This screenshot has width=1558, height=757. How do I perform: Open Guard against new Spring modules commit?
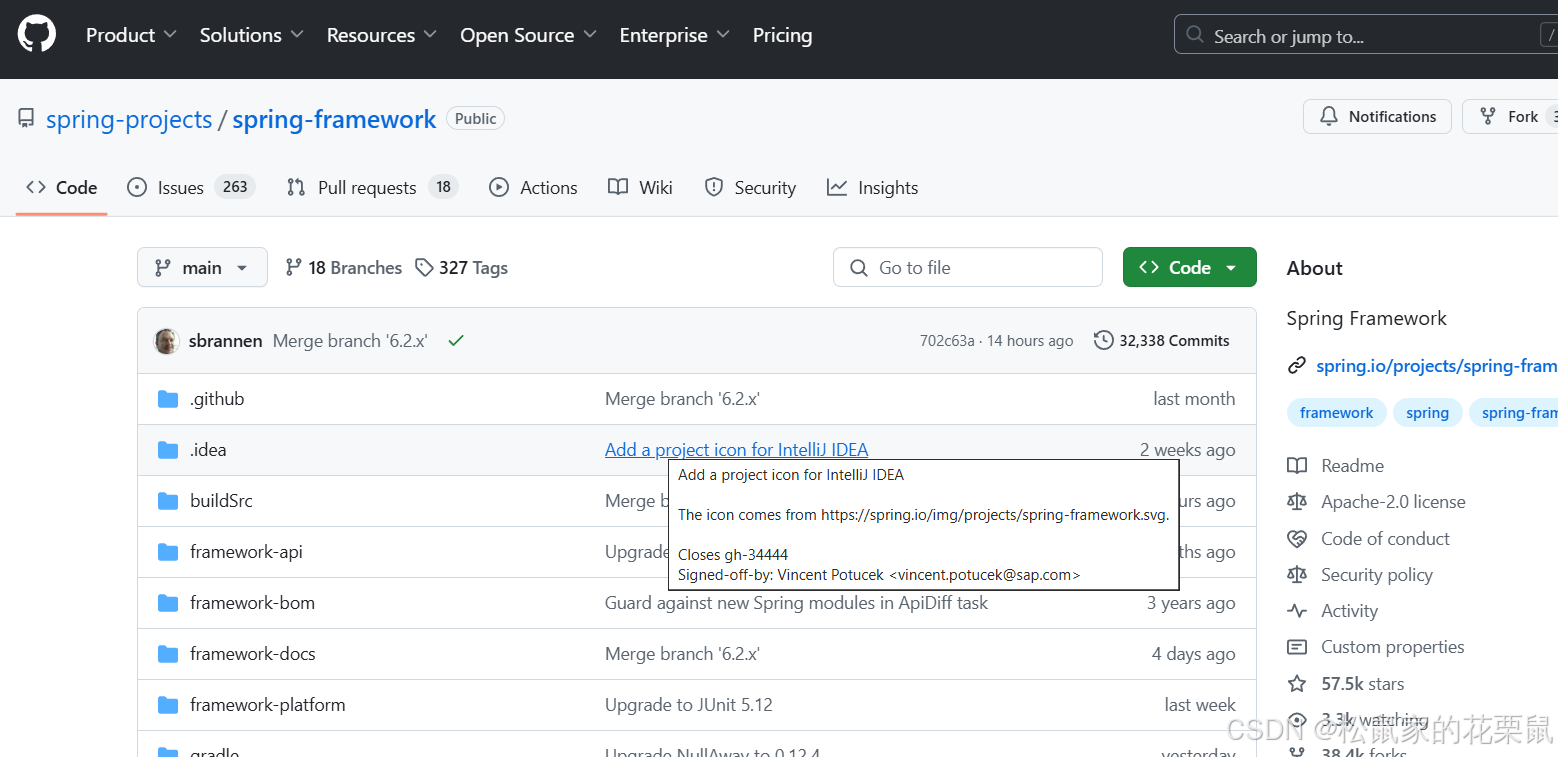[796, 603]
